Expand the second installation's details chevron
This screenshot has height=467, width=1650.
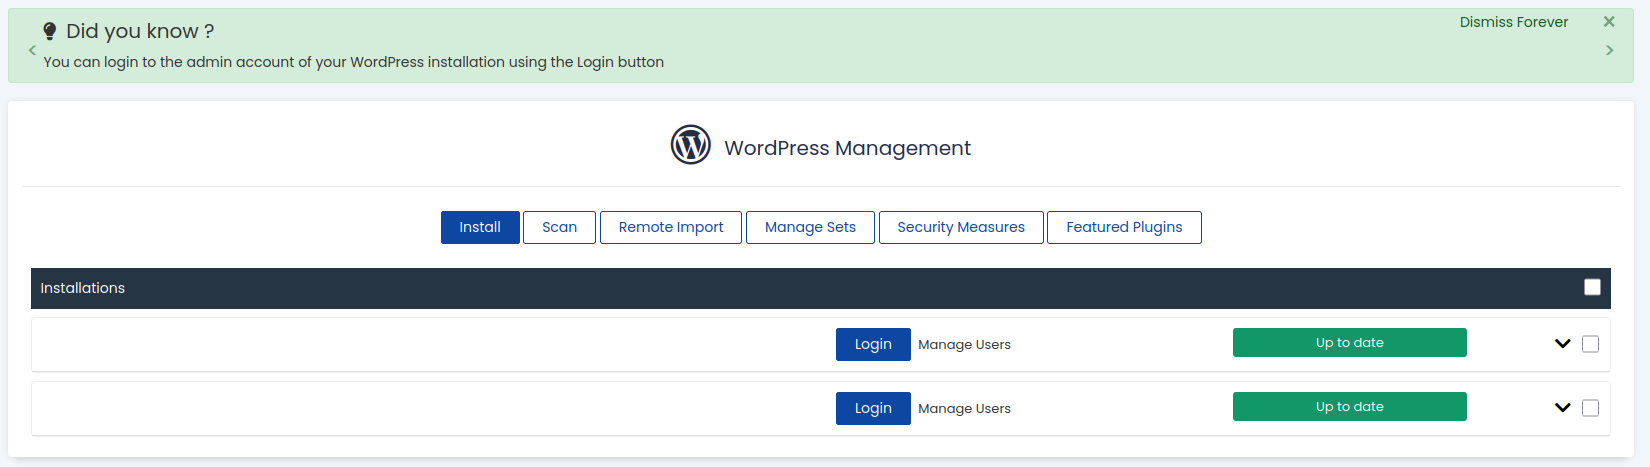point(1563,408)
